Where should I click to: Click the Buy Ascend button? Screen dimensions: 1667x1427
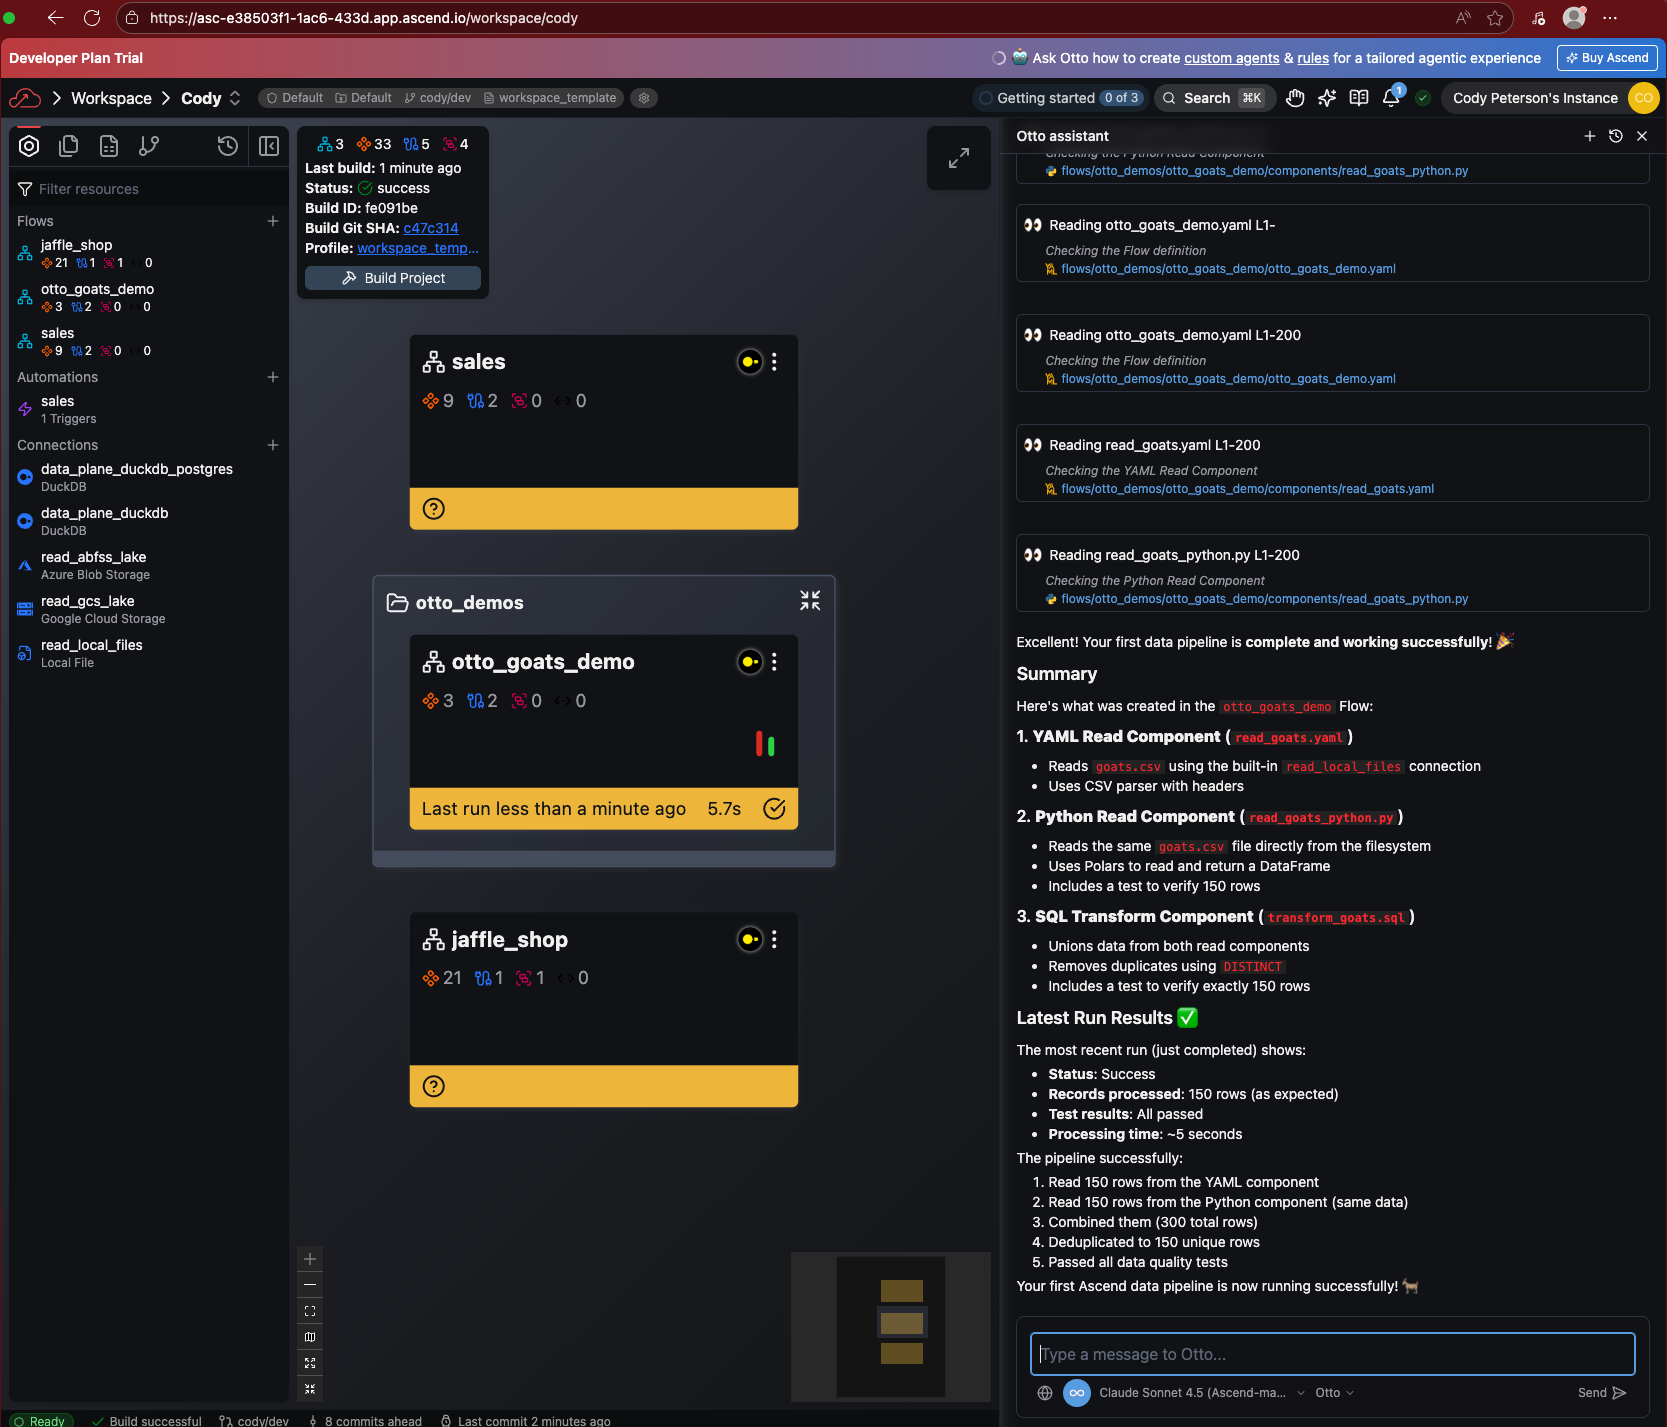[1607, 58]
